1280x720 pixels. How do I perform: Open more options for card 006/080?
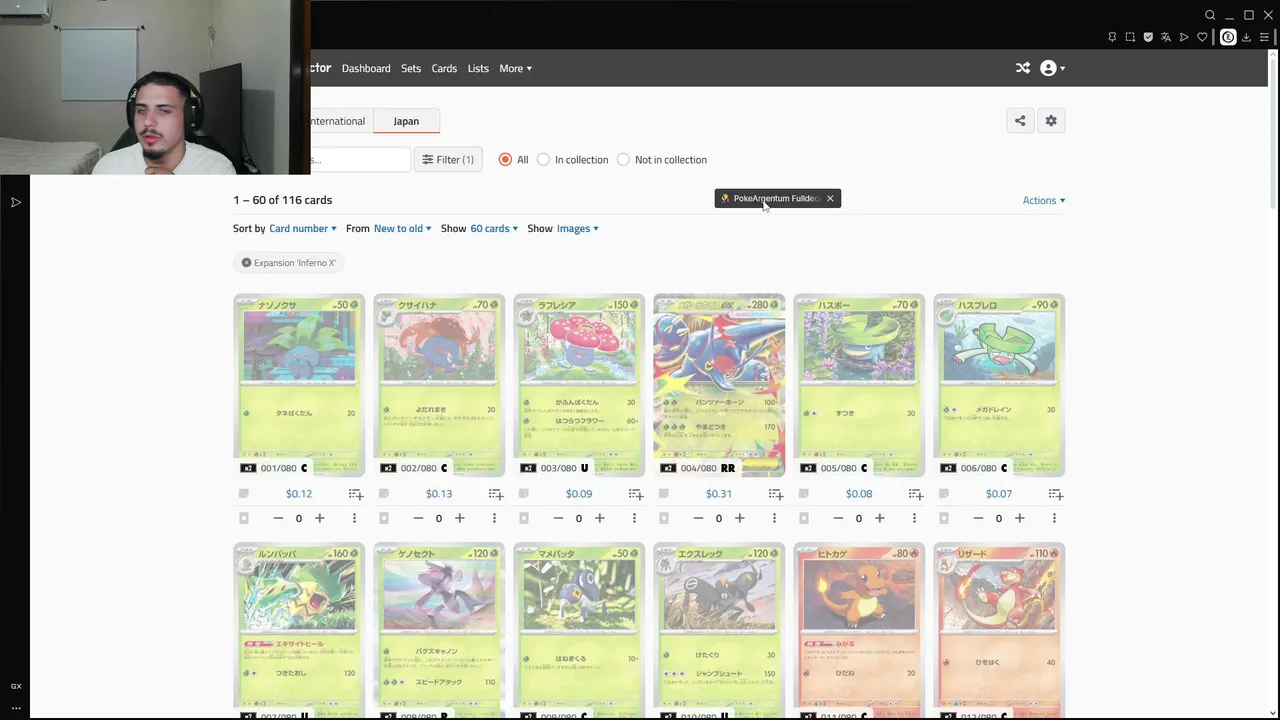(x=1054, y=518)
